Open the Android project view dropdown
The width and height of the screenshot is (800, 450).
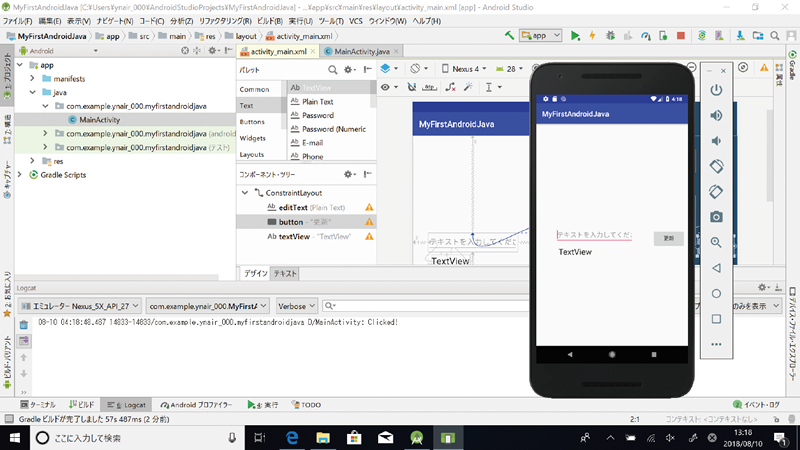pyautogui.click(x=59, y=51)
